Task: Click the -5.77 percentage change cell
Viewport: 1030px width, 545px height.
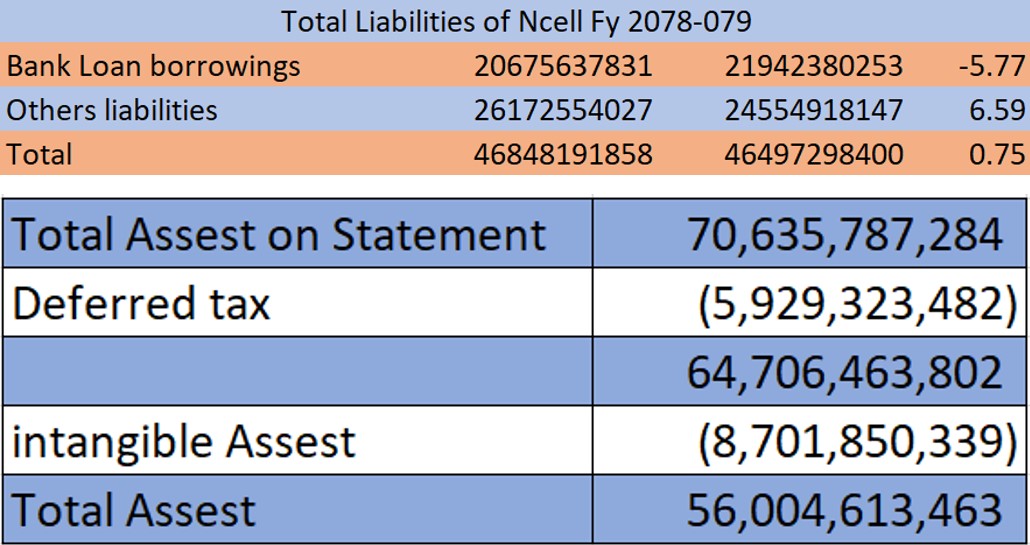Action: coord(990,66)
